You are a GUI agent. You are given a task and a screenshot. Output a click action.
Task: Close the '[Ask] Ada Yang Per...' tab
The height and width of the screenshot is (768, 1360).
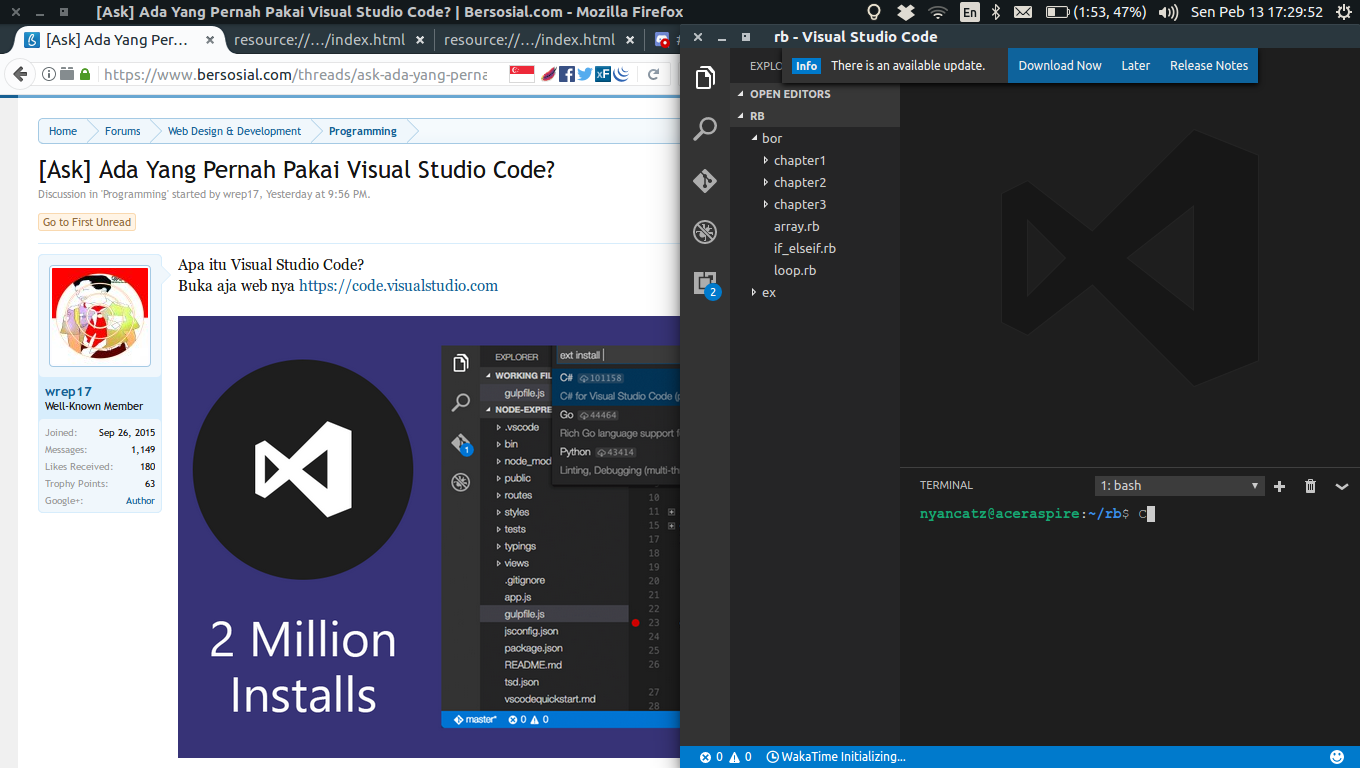click(x=209, y=40)
